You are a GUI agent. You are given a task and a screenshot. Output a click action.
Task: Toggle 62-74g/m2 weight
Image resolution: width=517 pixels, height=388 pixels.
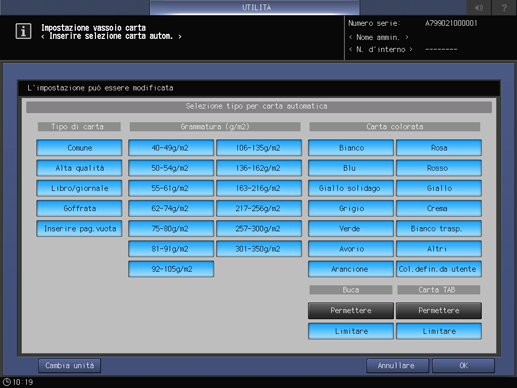(x=171, y=208)
